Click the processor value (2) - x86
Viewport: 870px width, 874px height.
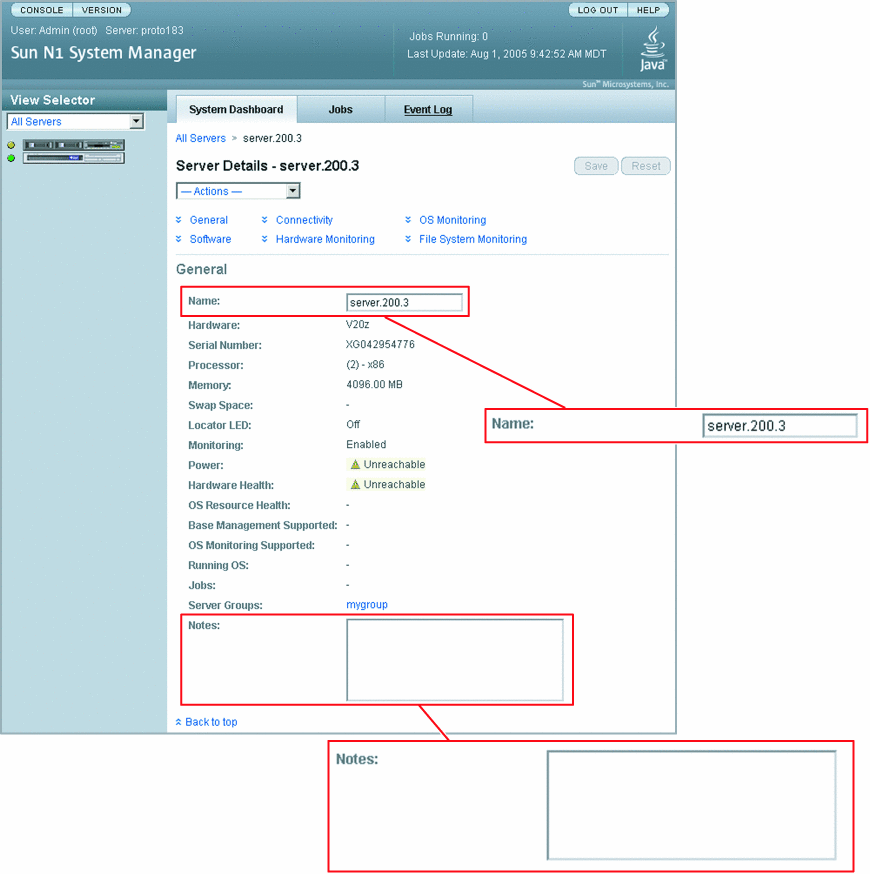tap(365, 365)
